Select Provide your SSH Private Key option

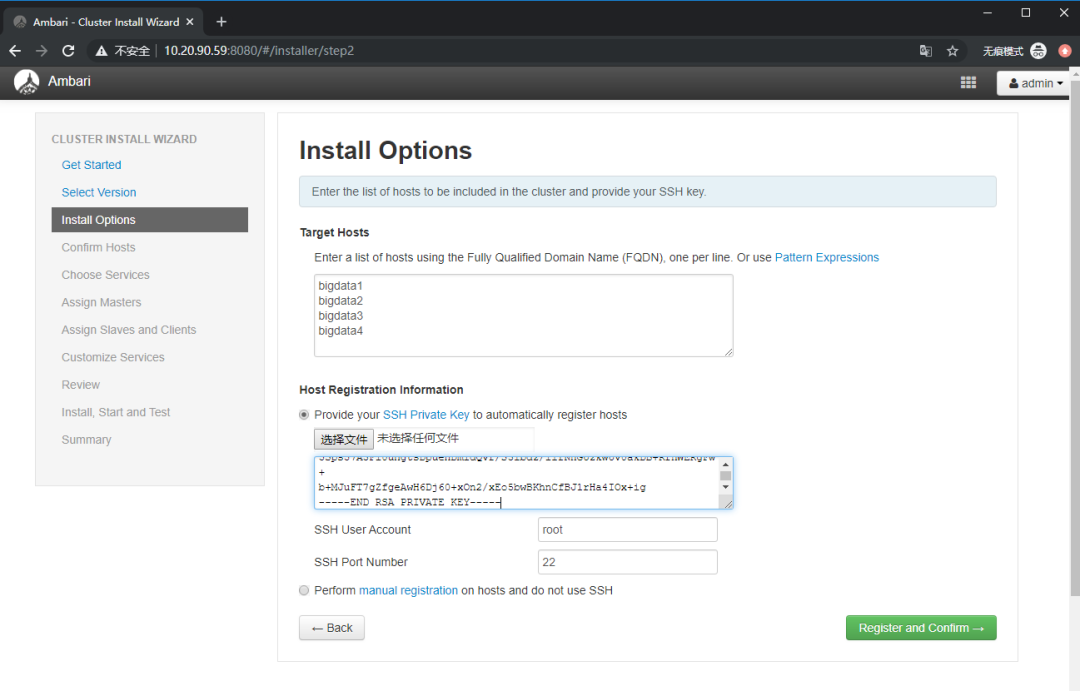coord(304,415)
